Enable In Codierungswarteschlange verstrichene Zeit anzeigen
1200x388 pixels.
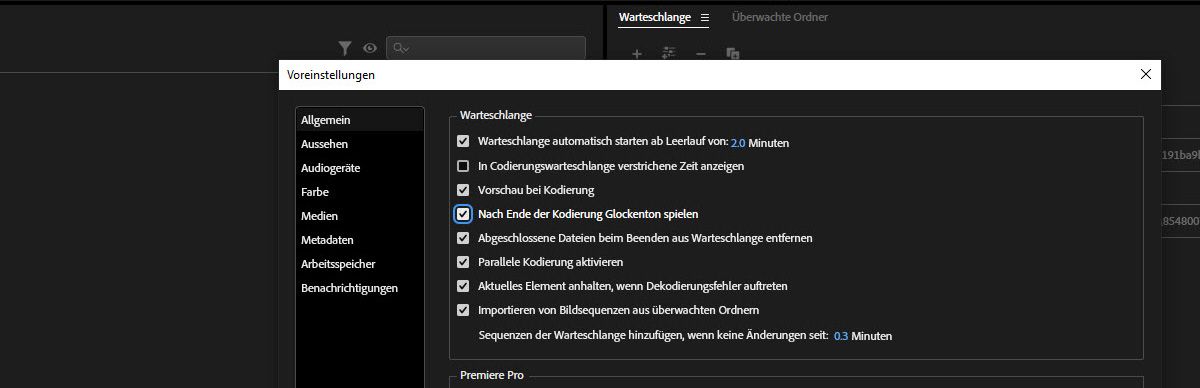tap(463, 166)
